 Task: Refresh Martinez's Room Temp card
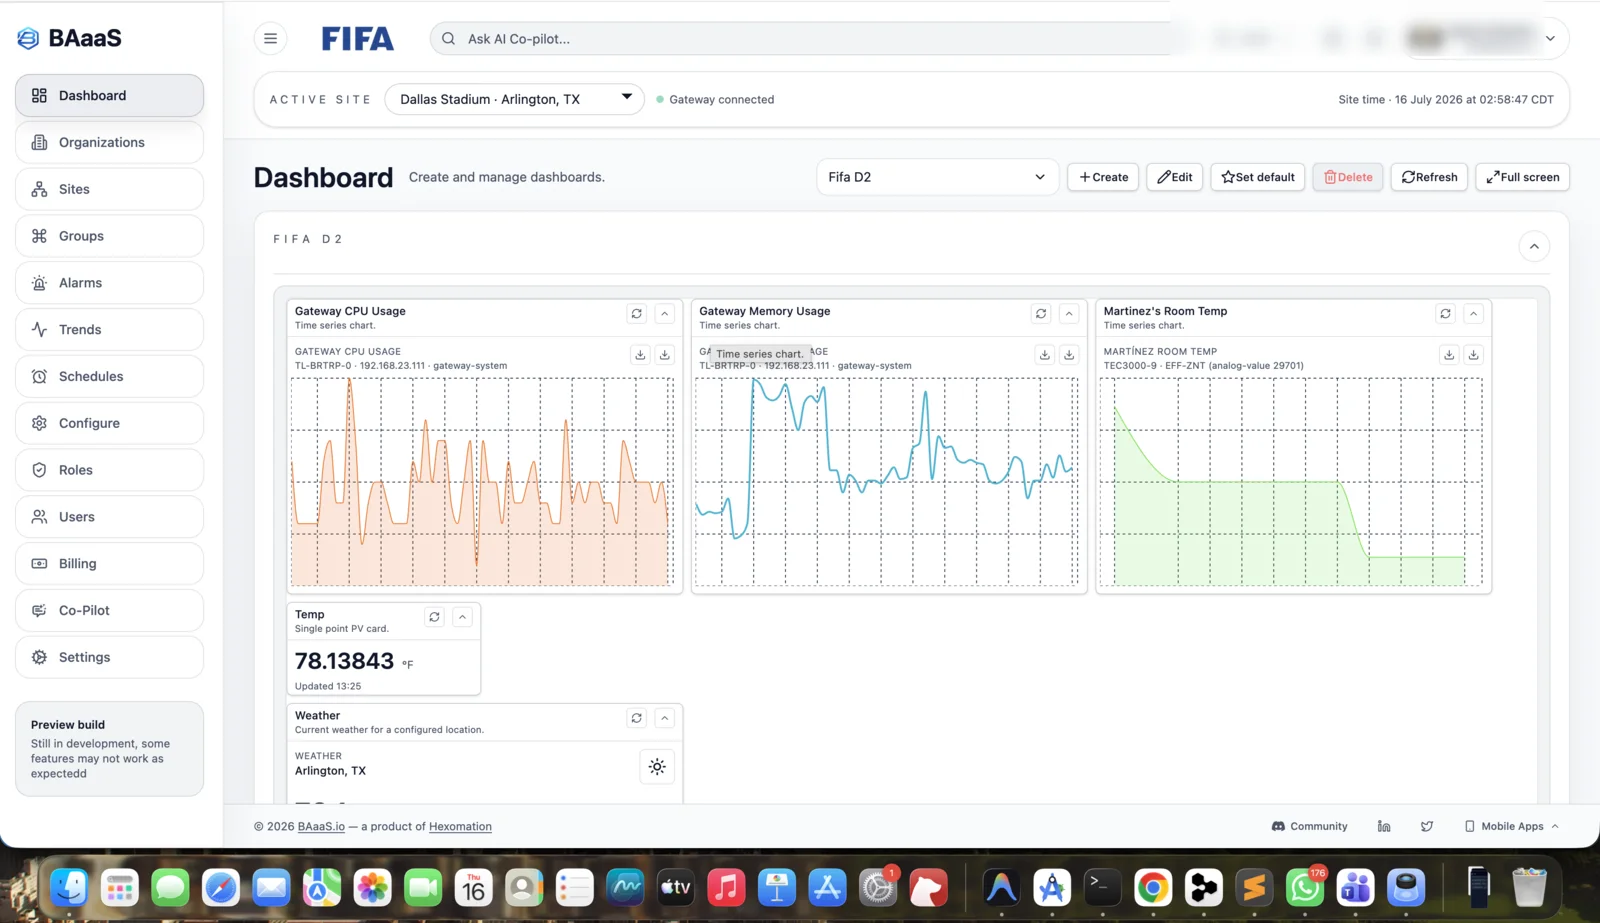(x=1445, y=314)
